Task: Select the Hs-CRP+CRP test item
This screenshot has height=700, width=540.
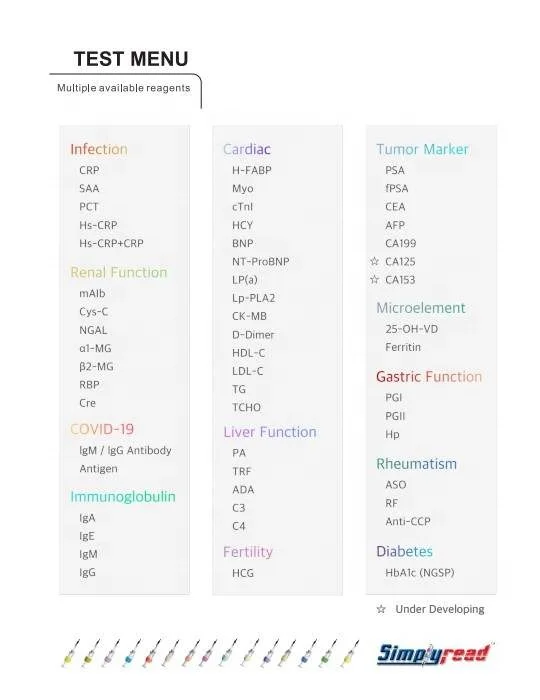Action: click(x=112, y=243)
